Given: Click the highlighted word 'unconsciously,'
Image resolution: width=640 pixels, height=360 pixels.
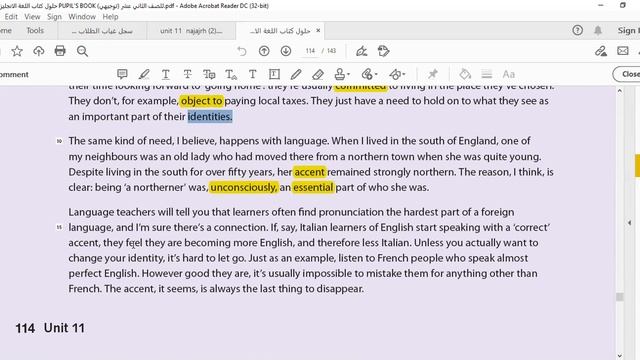Looking at the screenshot, I should tap(244, 188).
